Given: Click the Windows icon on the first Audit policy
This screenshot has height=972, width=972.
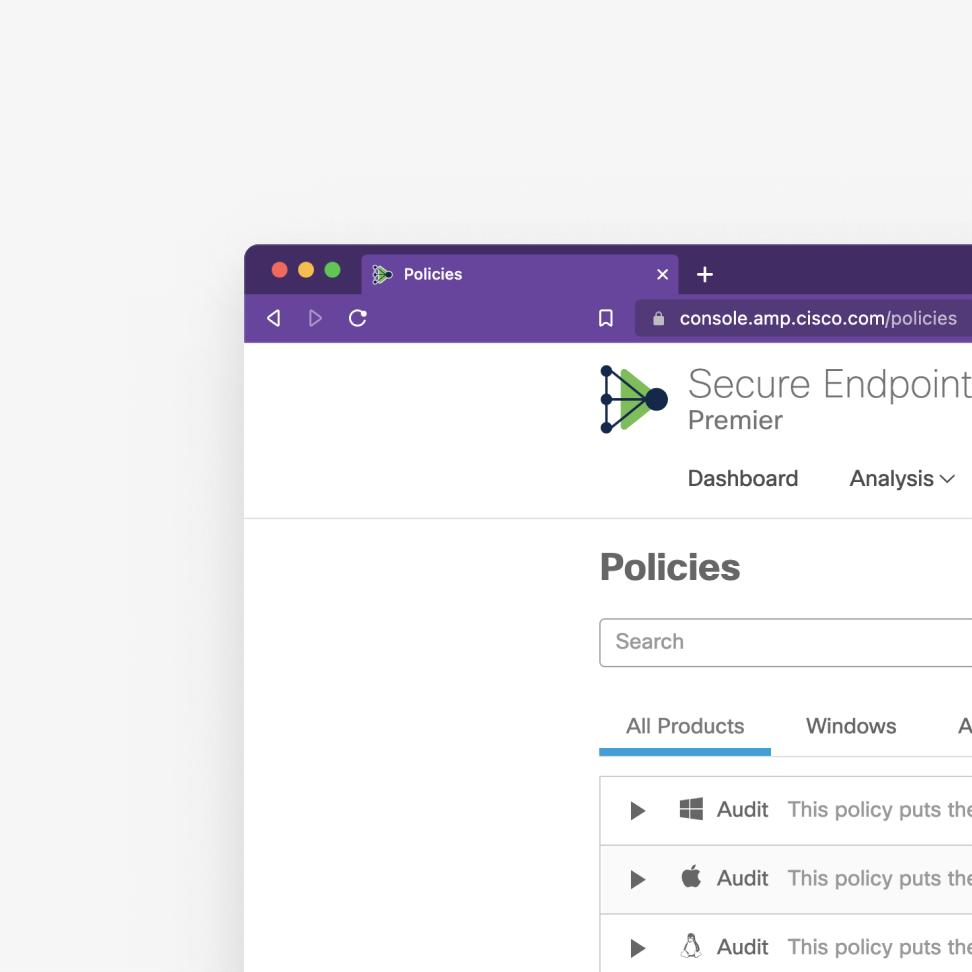Looking at the screenshot, I should [691, 809].
